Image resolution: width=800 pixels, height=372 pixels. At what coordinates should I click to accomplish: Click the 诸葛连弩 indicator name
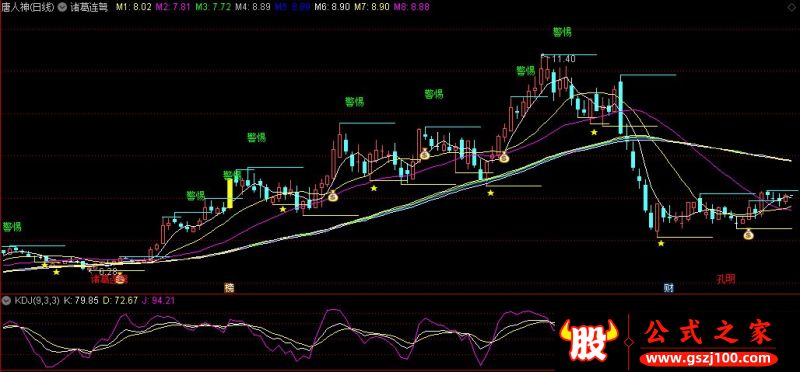pos(89,8)
